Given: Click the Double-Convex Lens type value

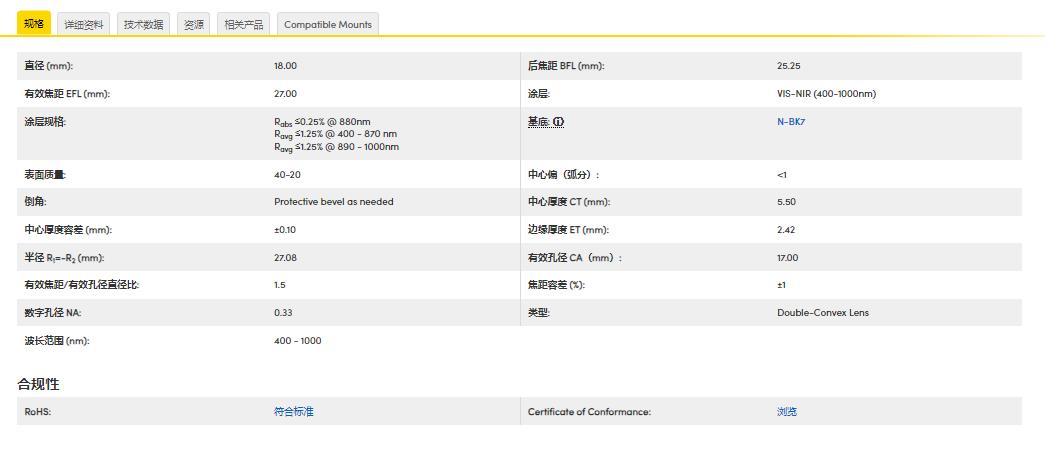Looking at the screenshot, I should (822, 313).
